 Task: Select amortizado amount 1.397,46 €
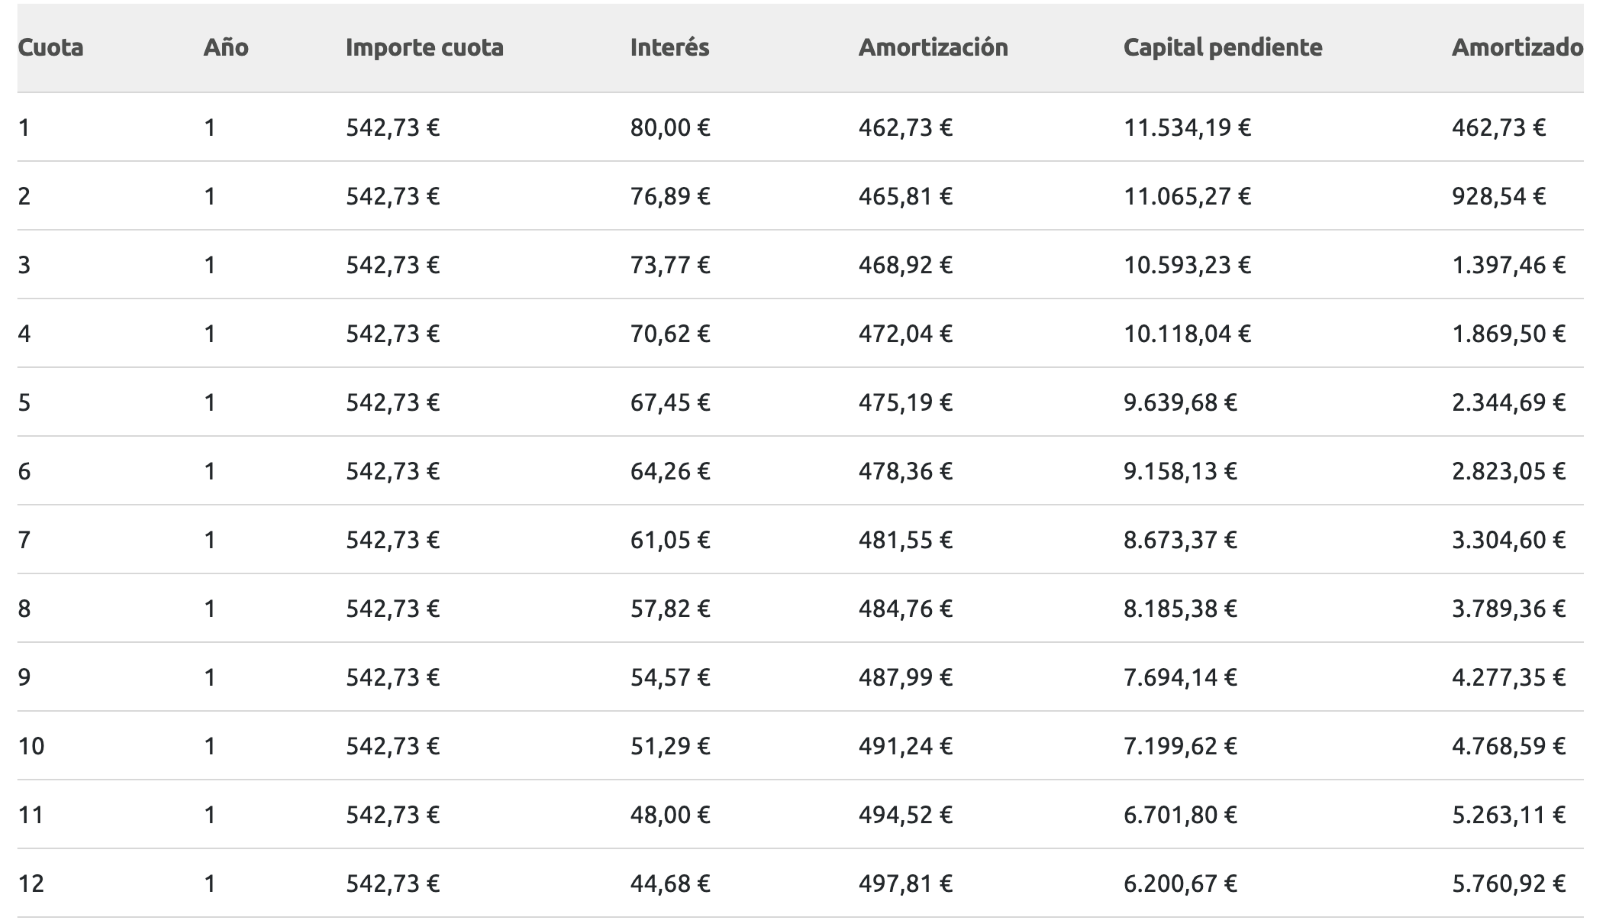coord(1508,266)
